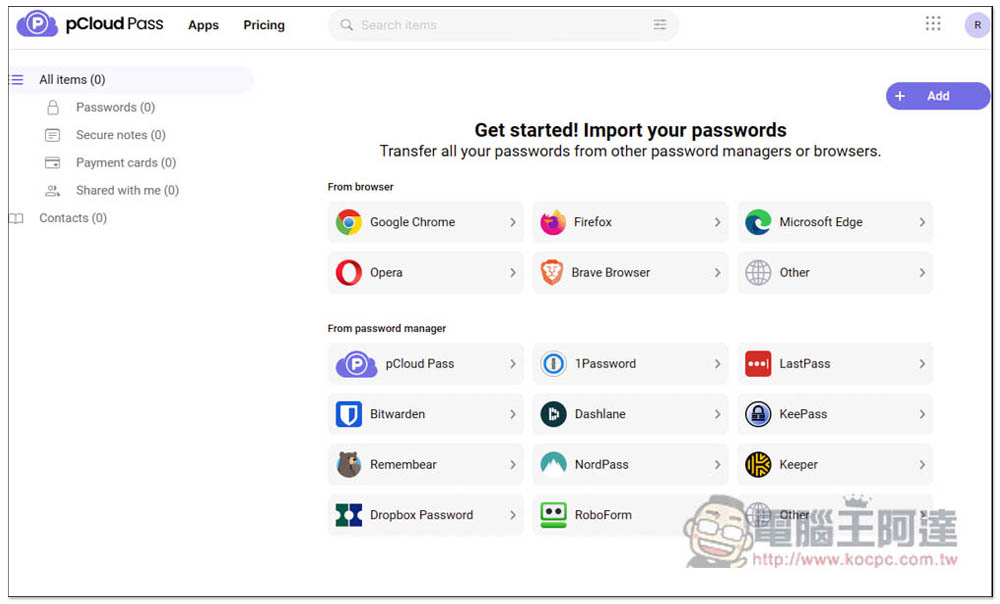This screenshot has width=1000, height=604.
Task: Open the Apps menu item
Action: tap(203, 25)
